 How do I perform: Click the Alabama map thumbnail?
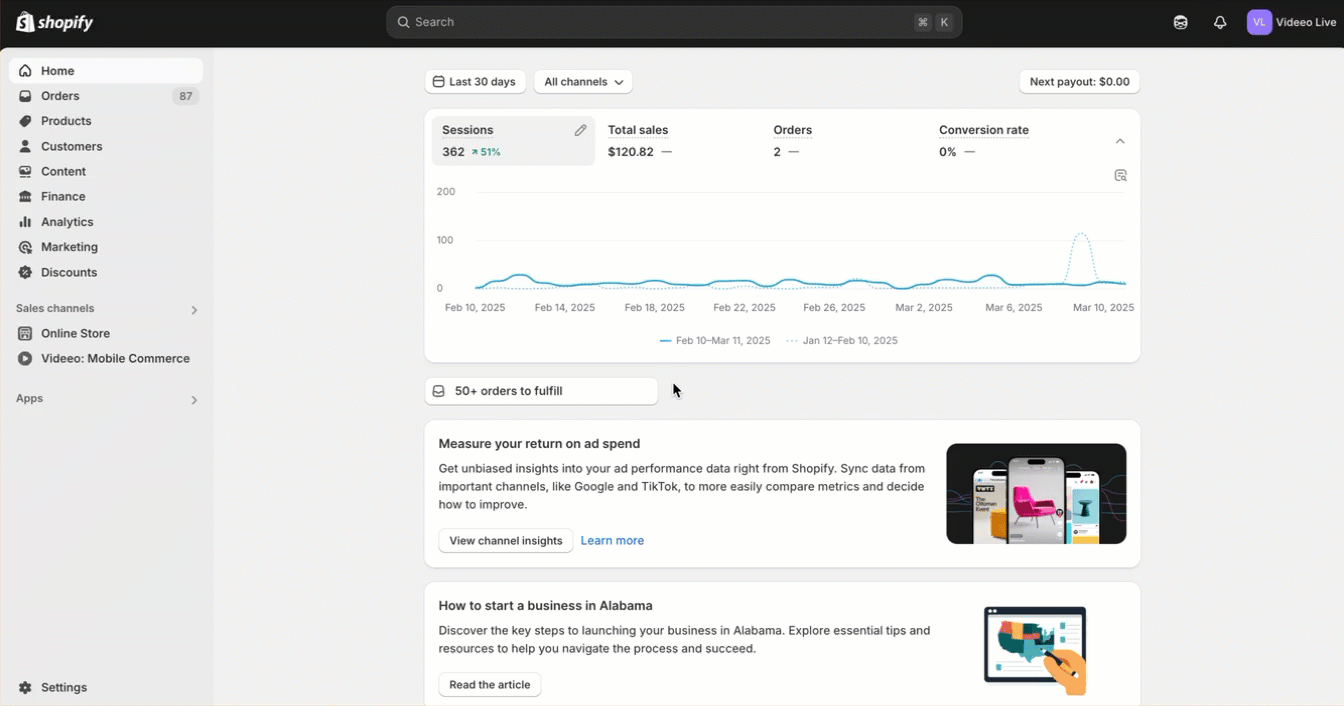pyautogui.click(x=1035, y=650)
